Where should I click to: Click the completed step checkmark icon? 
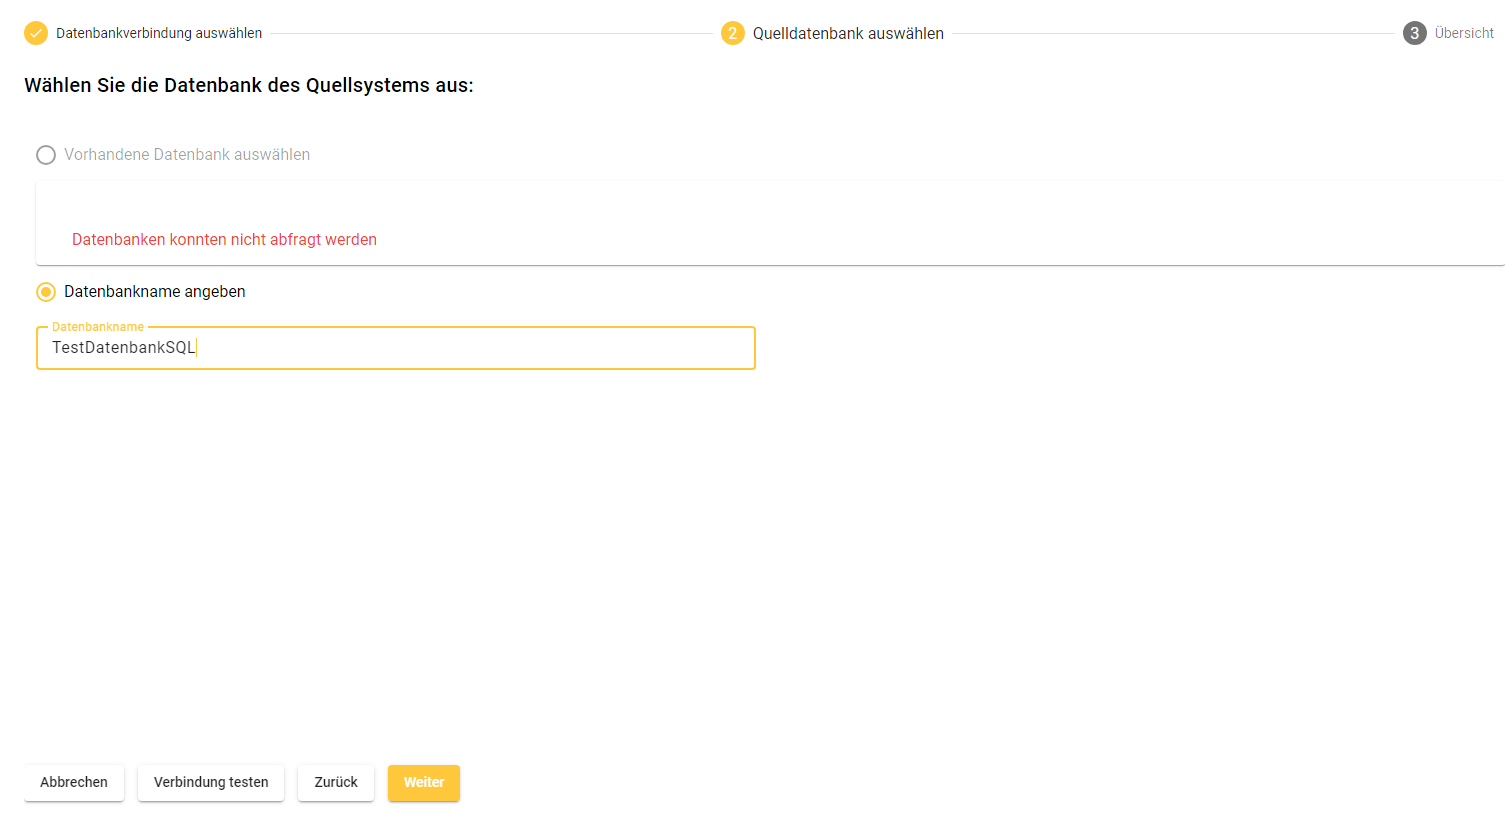point(36,33)
